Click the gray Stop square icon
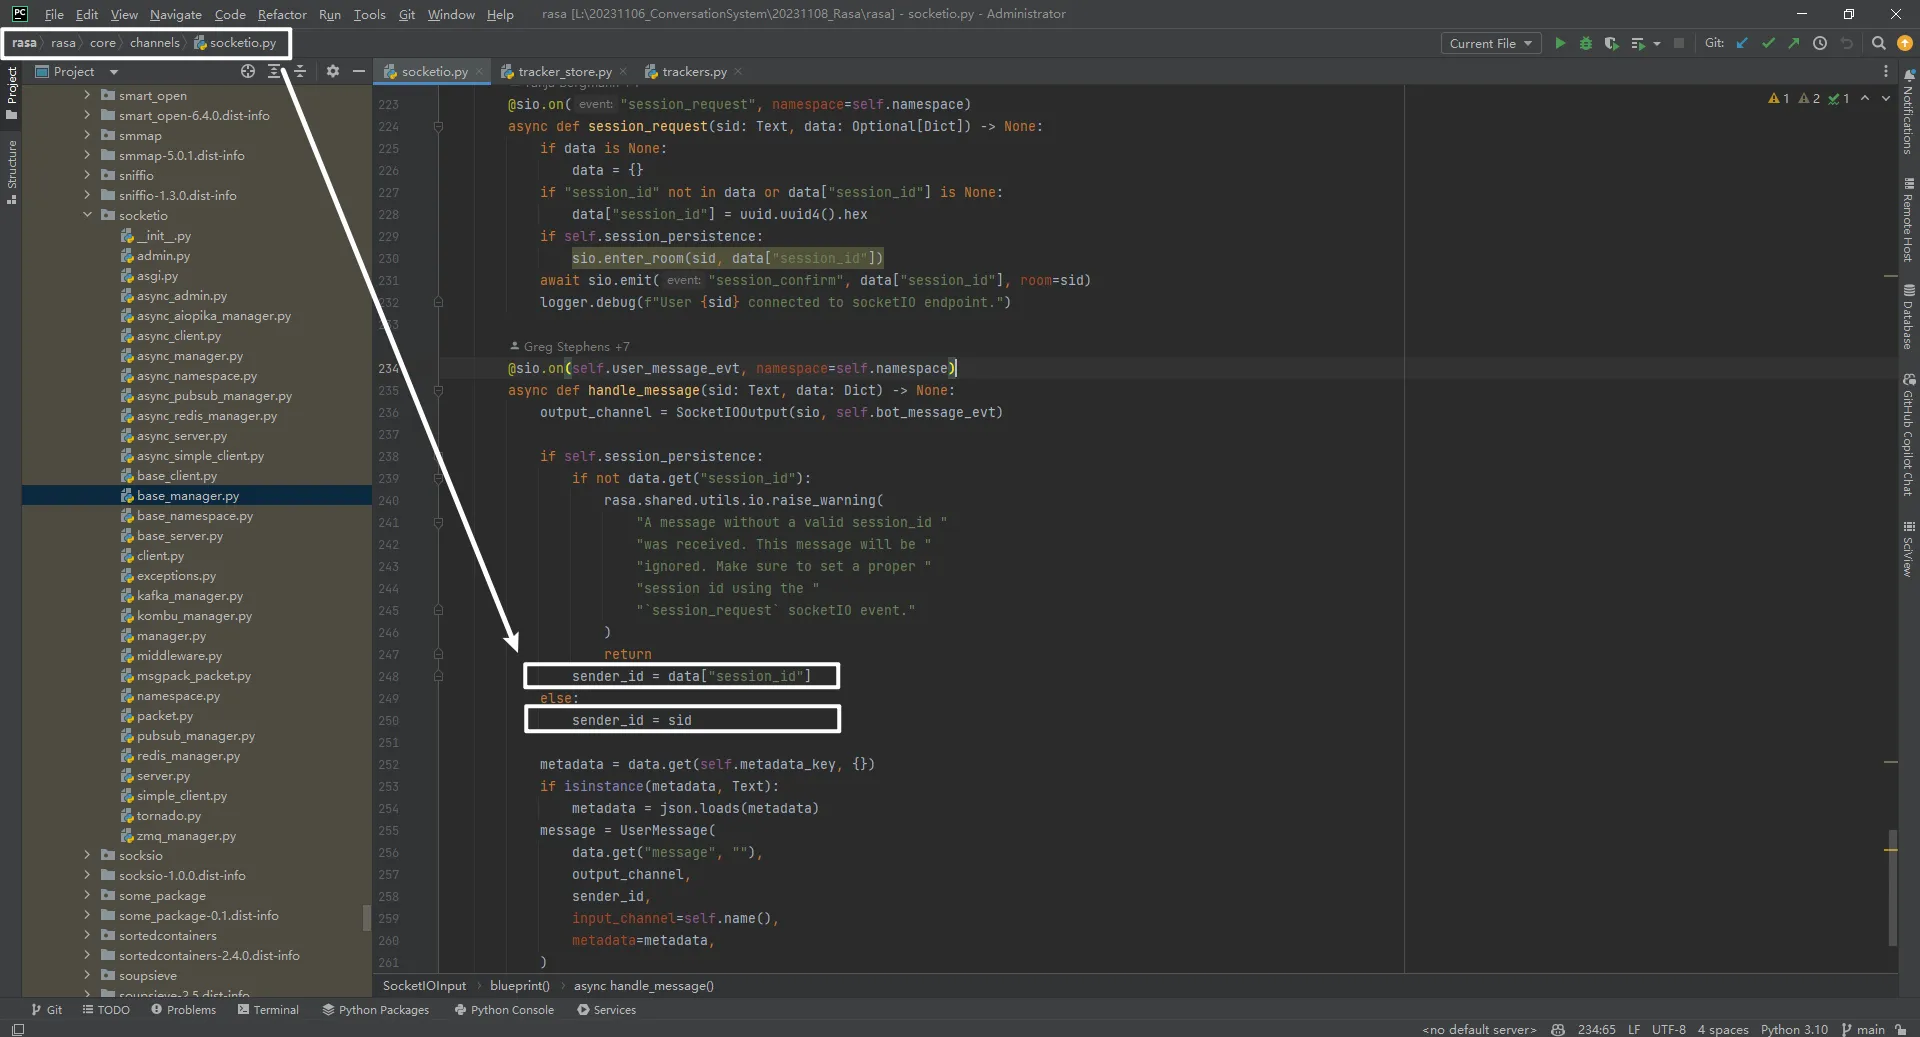This screenshot has height=1037, width=1920. (1679, 43)
